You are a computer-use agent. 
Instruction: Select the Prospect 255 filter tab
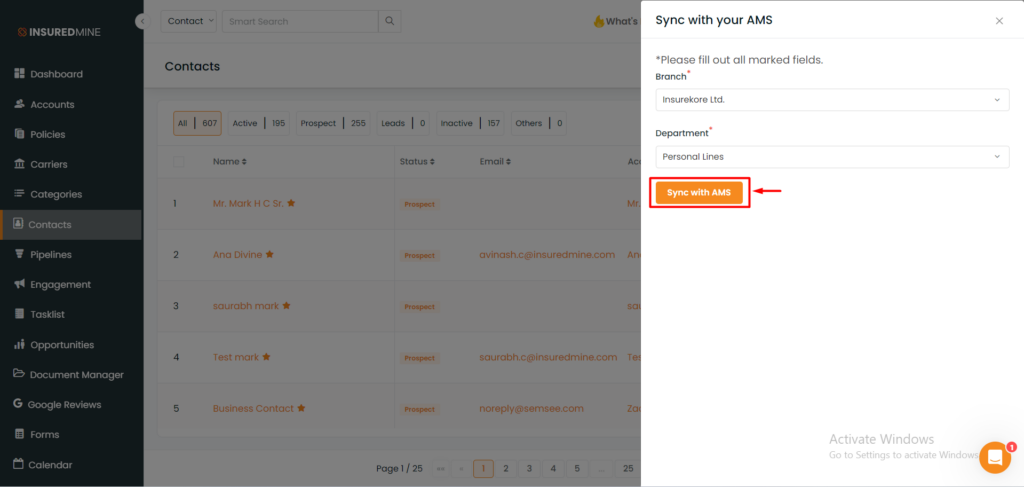tap(333, 123)
